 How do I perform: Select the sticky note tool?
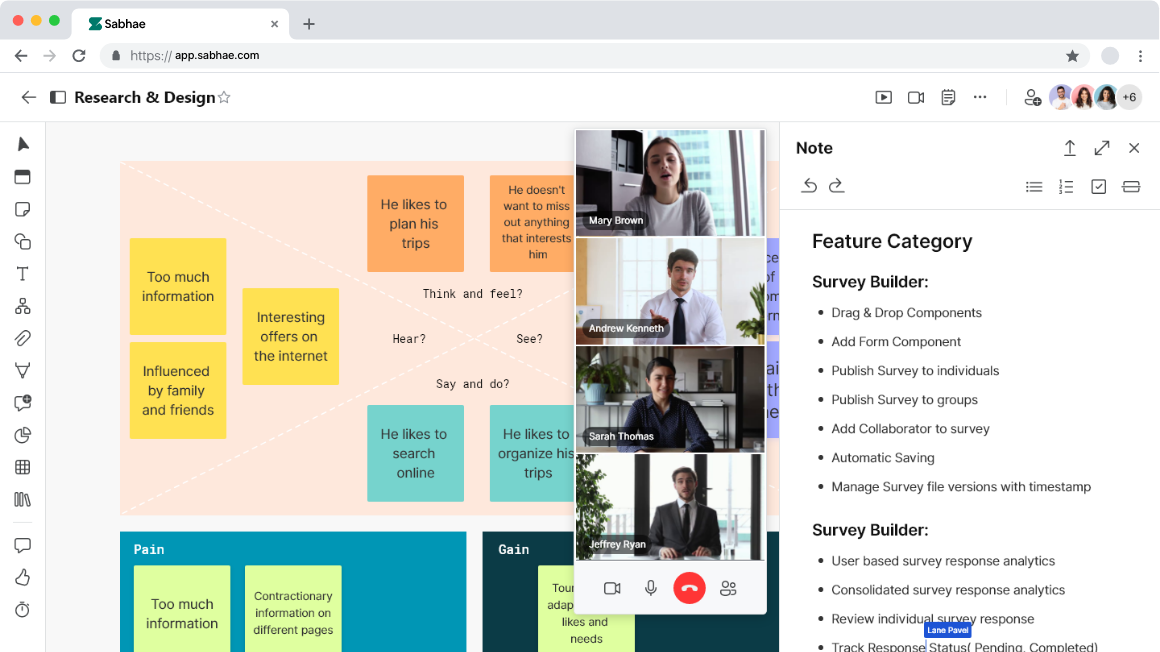[23, 209]
